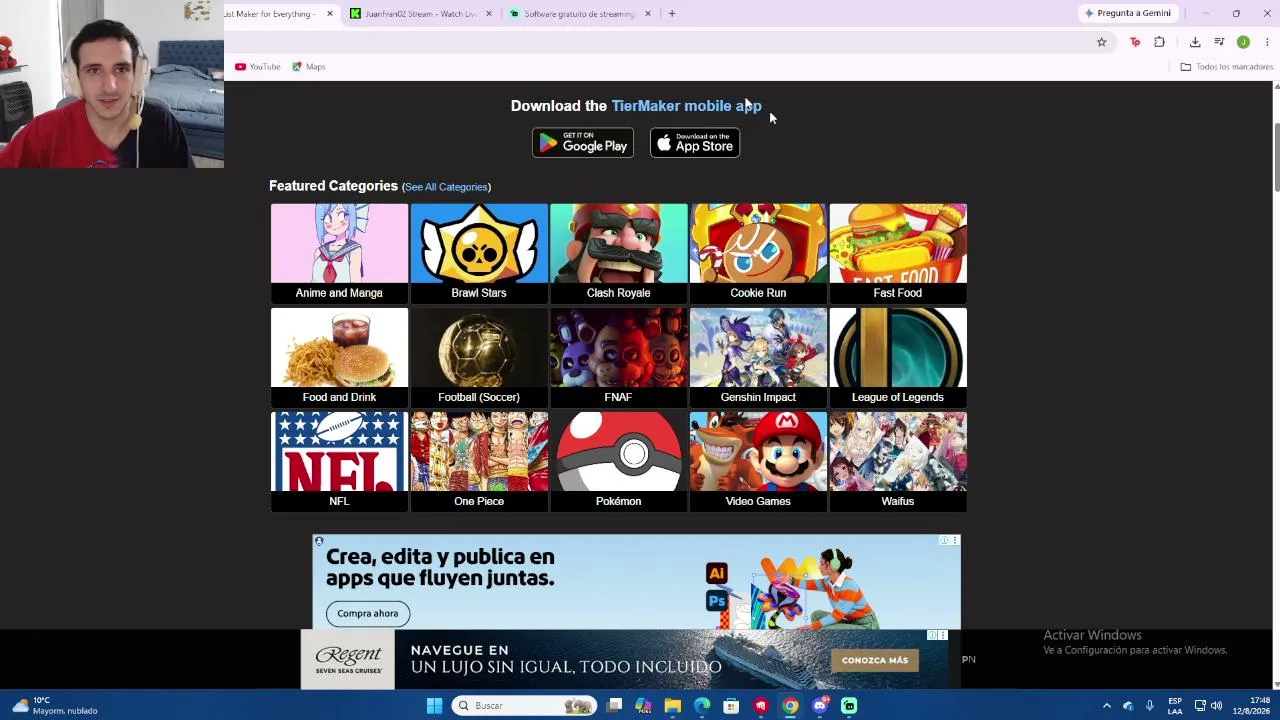The height and width of the screenshot is (720, 1280).
Task: Open the Pokémon category tile
Action: (618, 461)
